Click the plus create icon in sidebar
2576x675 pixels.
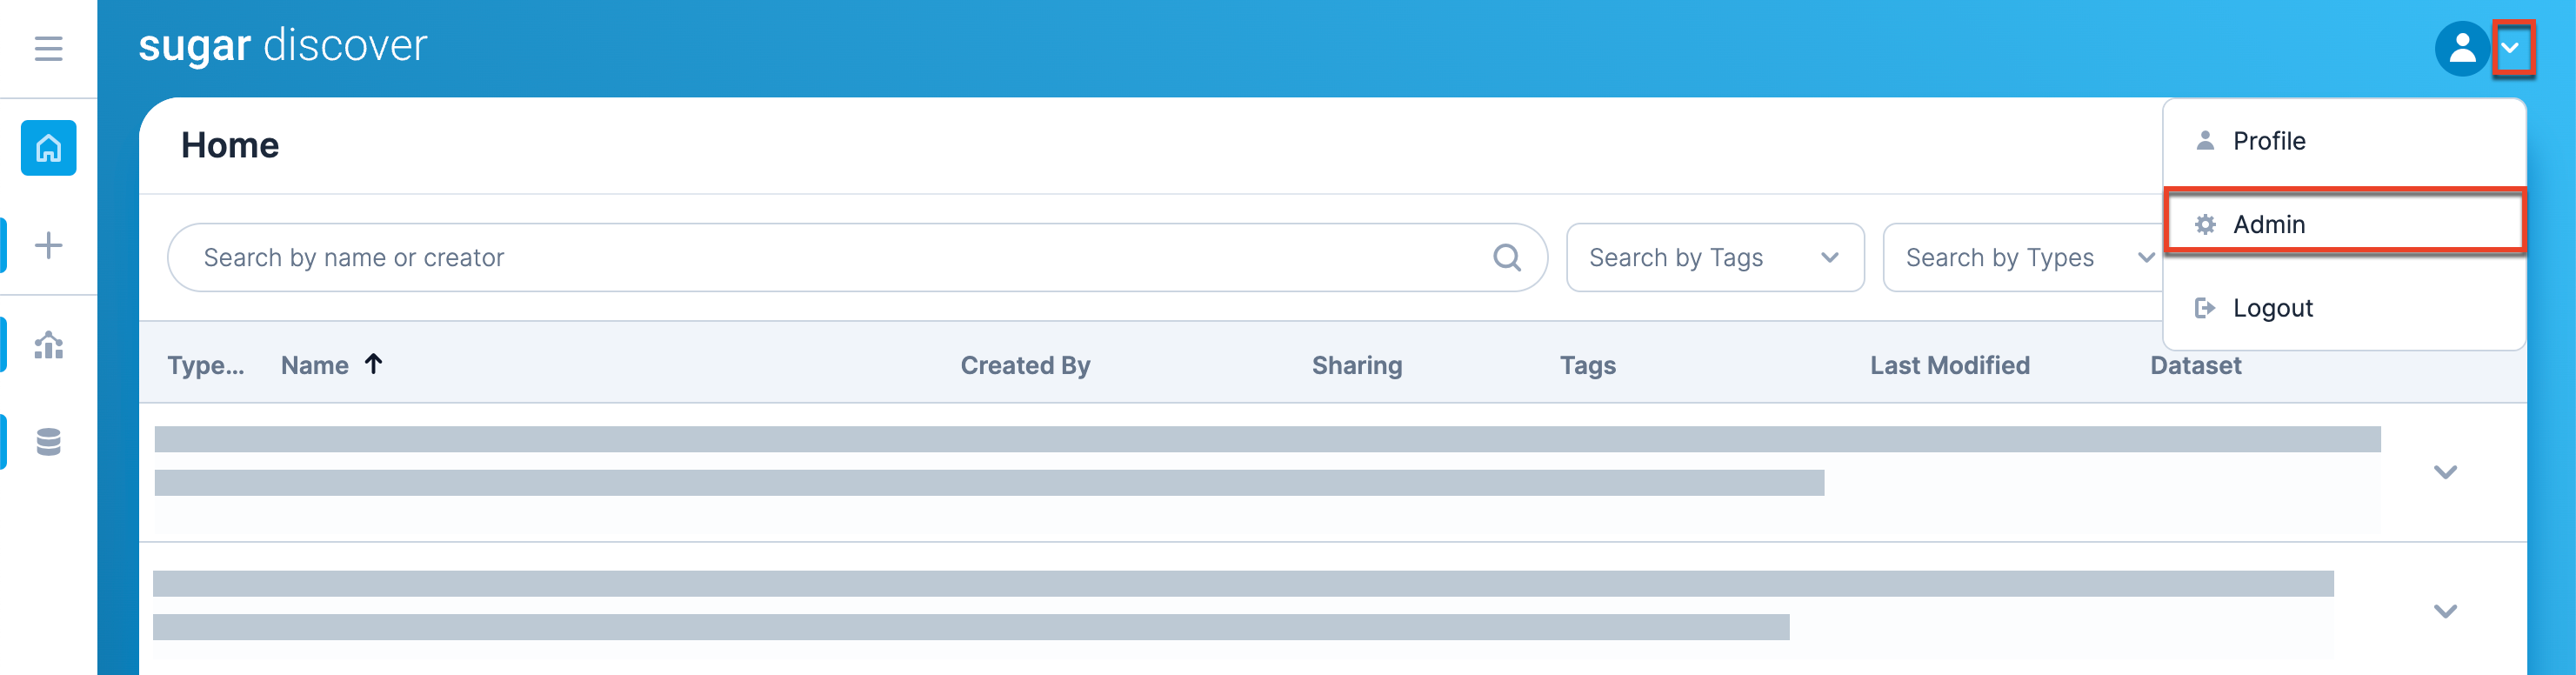pos(48,245)
